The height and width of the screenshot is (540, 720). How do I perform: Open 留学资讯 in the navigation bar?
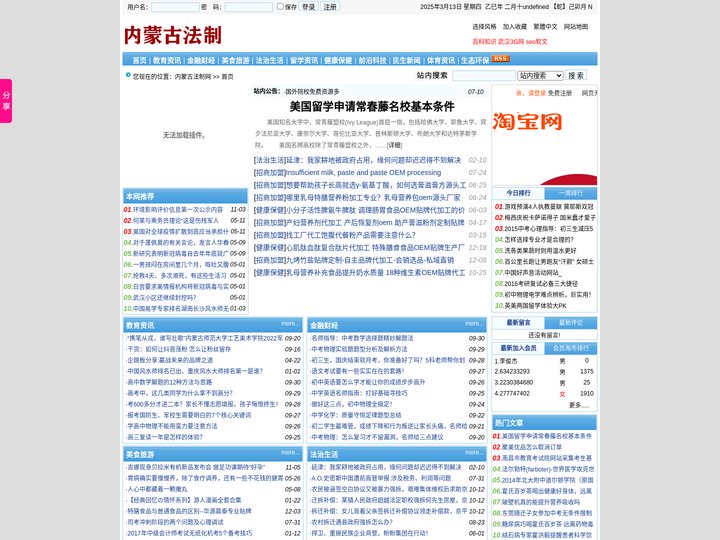[x=304, y=60]
